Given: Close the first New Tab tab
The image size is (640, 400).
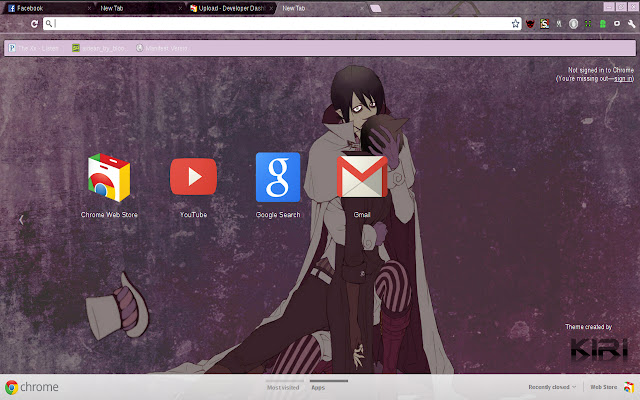Looking at the screenshot, I should point(180,8).
